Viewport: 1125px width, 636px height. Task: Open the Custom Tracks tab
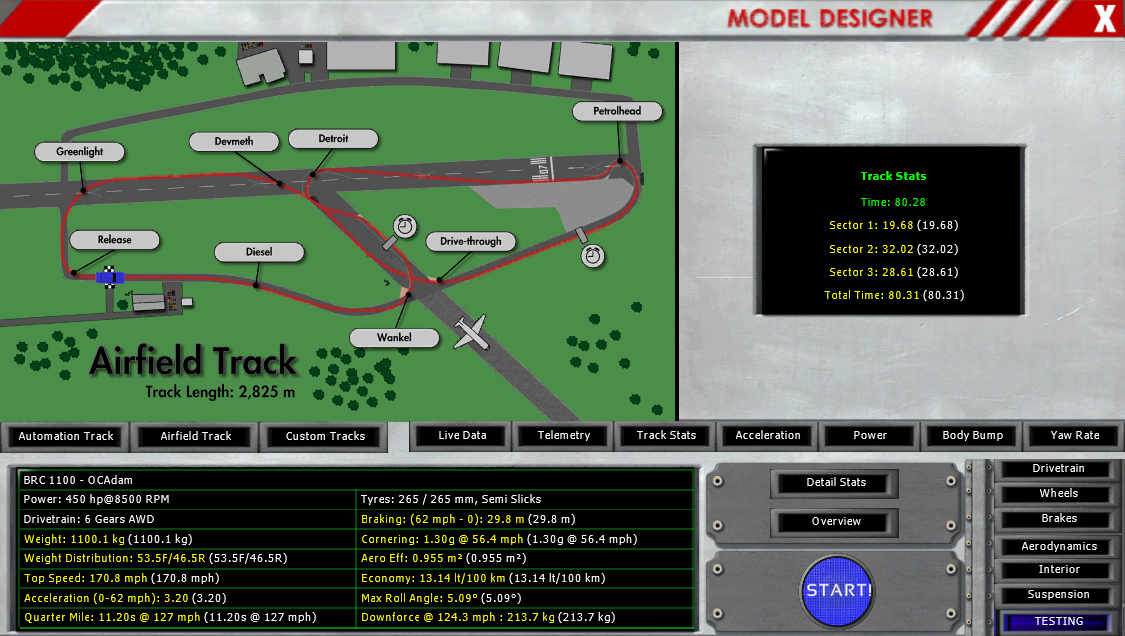[325, 436]
